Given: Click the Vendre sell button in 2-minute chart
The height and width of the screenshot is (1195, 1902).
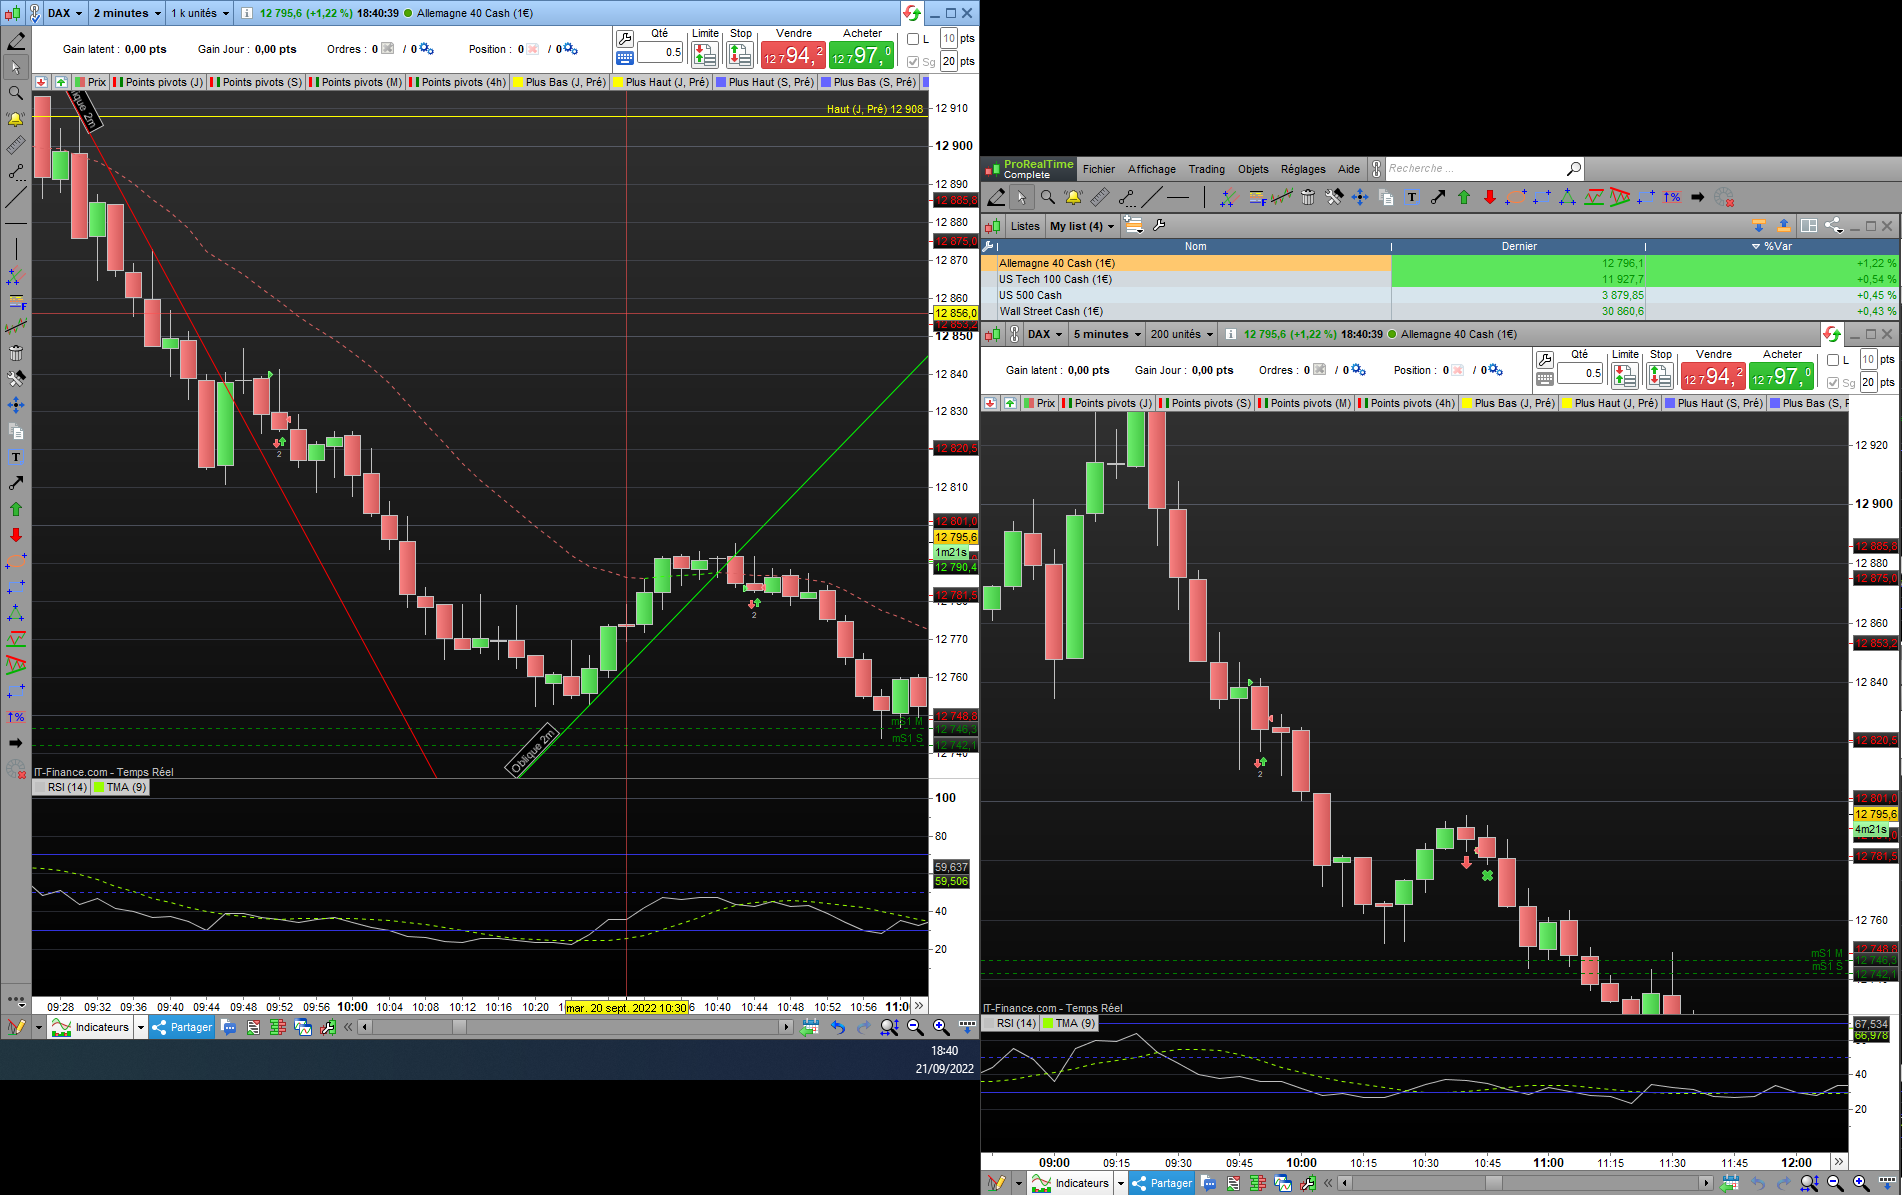Looking at the screenshot, I should pos(793,55).
